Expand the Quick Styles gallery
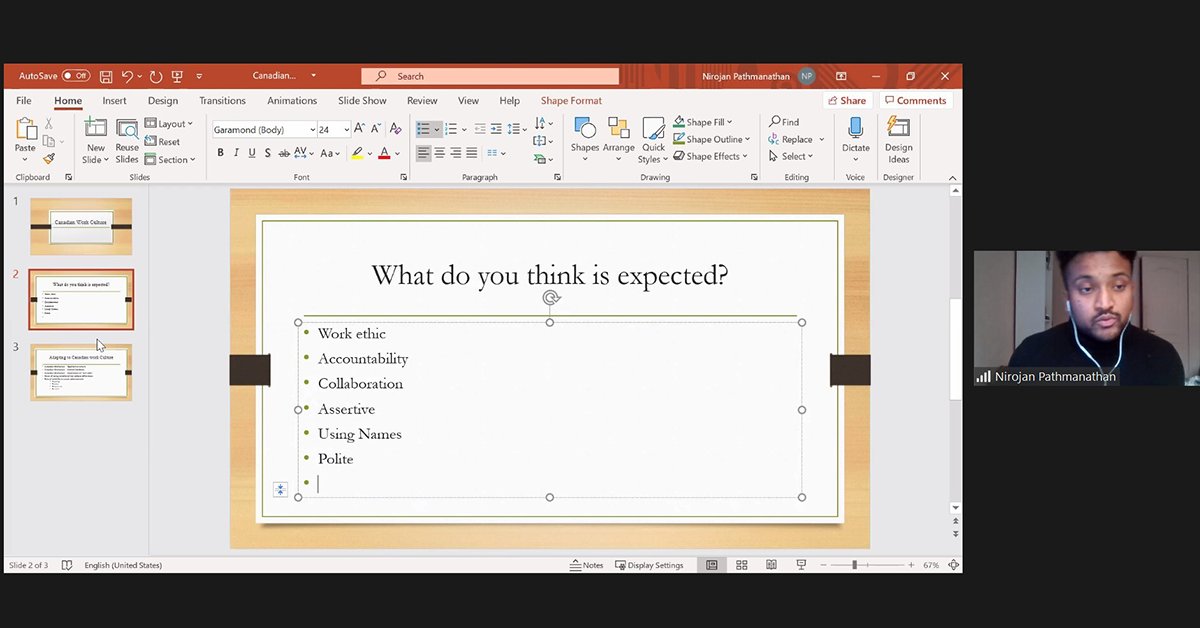Image resolution: width=1200 pixels, height=628 pixels. tap(653, 140)
